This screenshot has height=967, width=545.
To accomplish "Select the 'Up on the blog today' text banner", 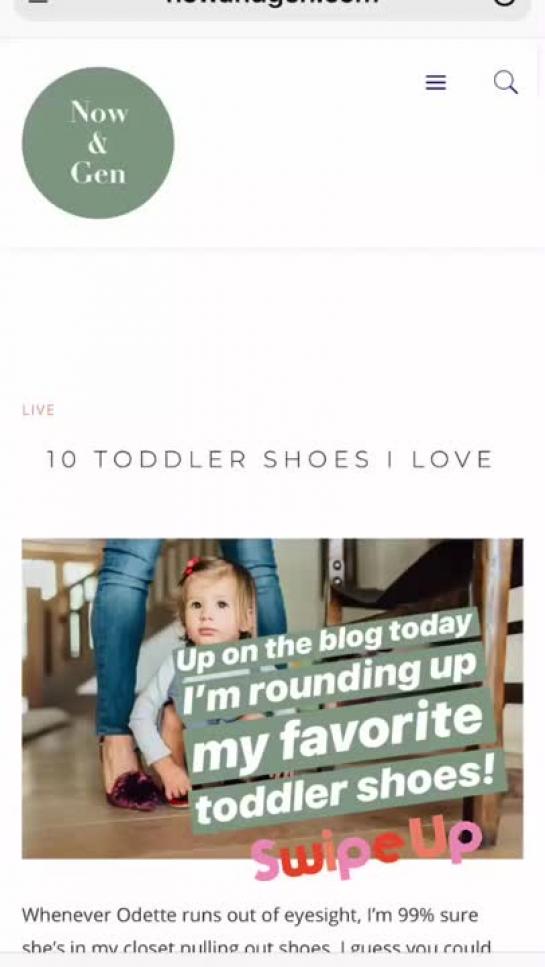I will point(326,643).
